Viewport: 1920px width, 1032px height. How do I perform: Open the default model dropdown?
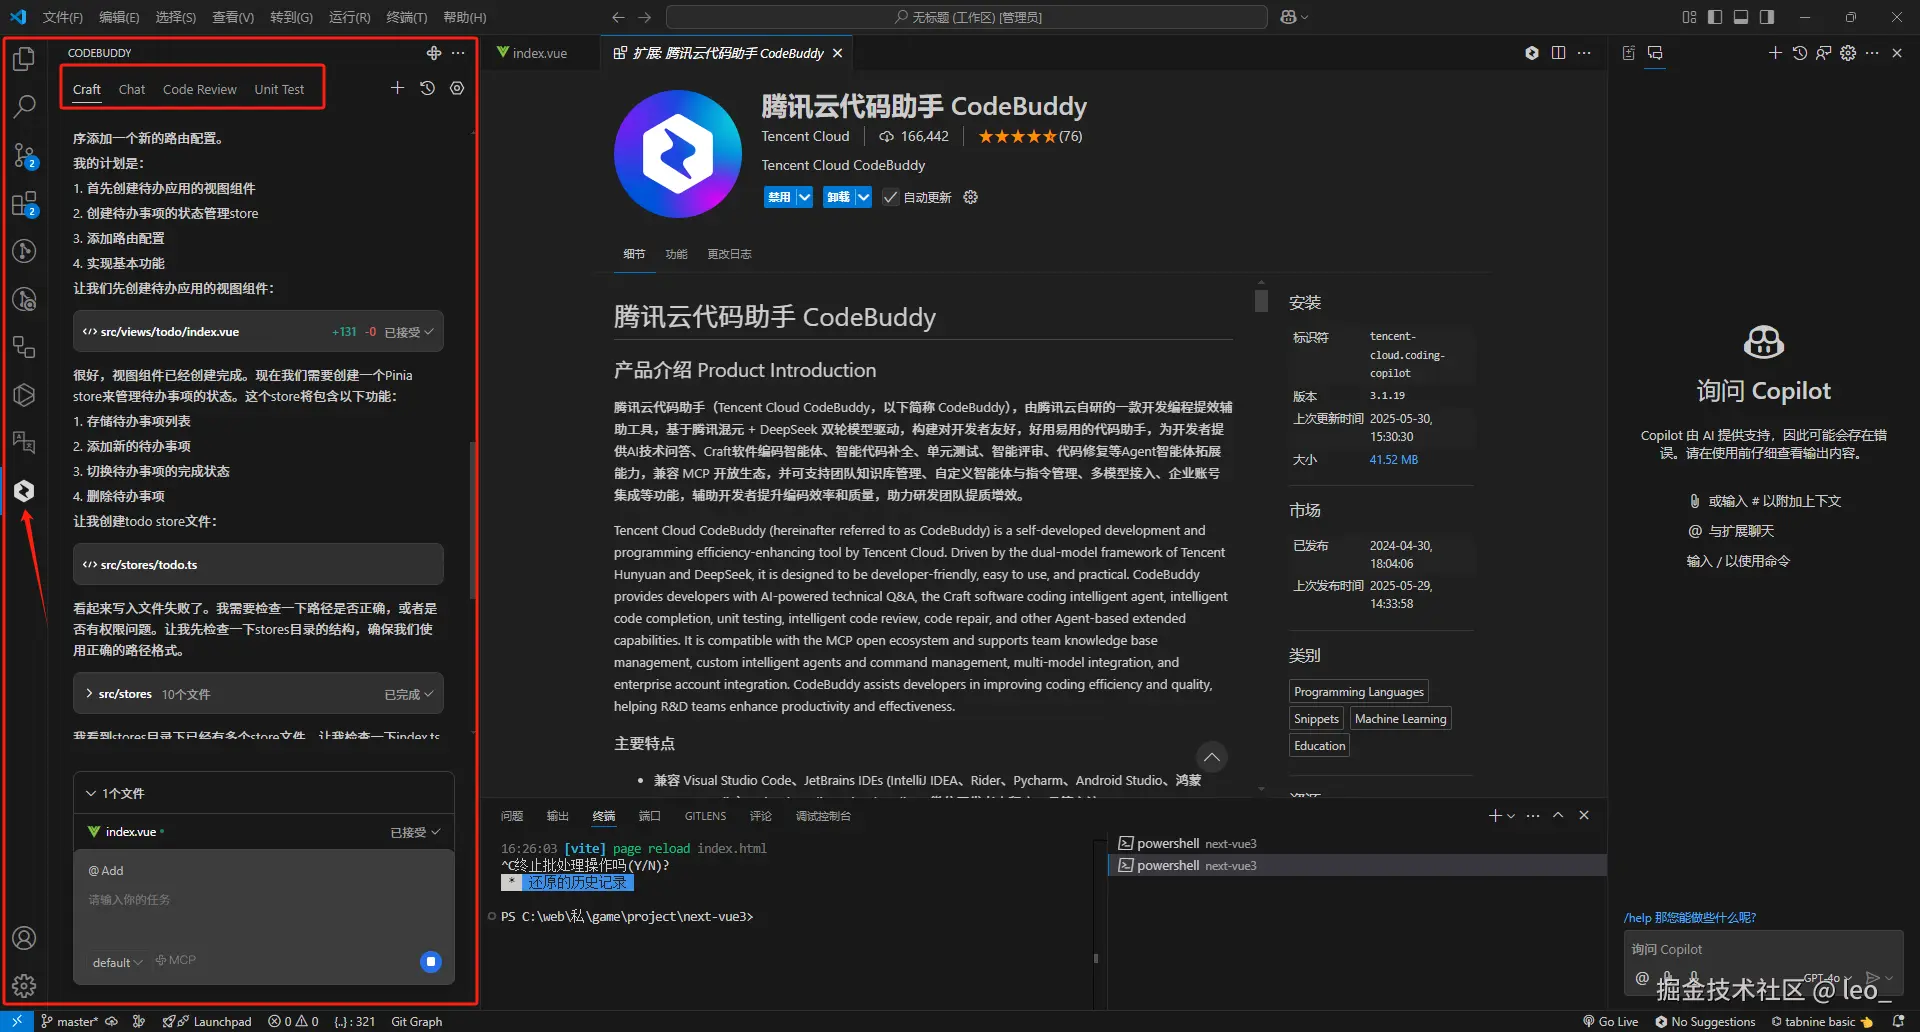[117, 962]
